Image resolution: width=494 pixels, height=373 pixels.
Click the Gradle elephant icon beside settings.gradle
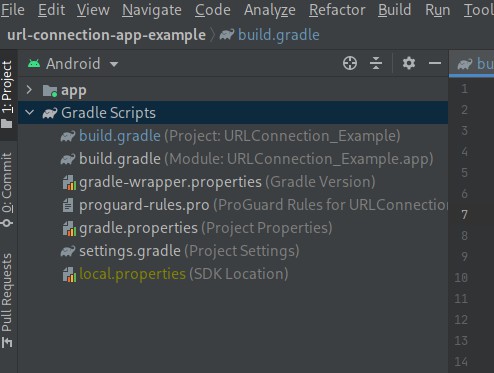(68, 251)
